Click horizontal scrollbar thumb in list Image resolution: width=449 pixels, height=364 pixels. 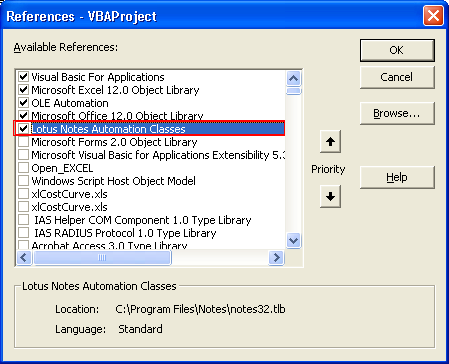pyautogui.click(x=102, y=257)
